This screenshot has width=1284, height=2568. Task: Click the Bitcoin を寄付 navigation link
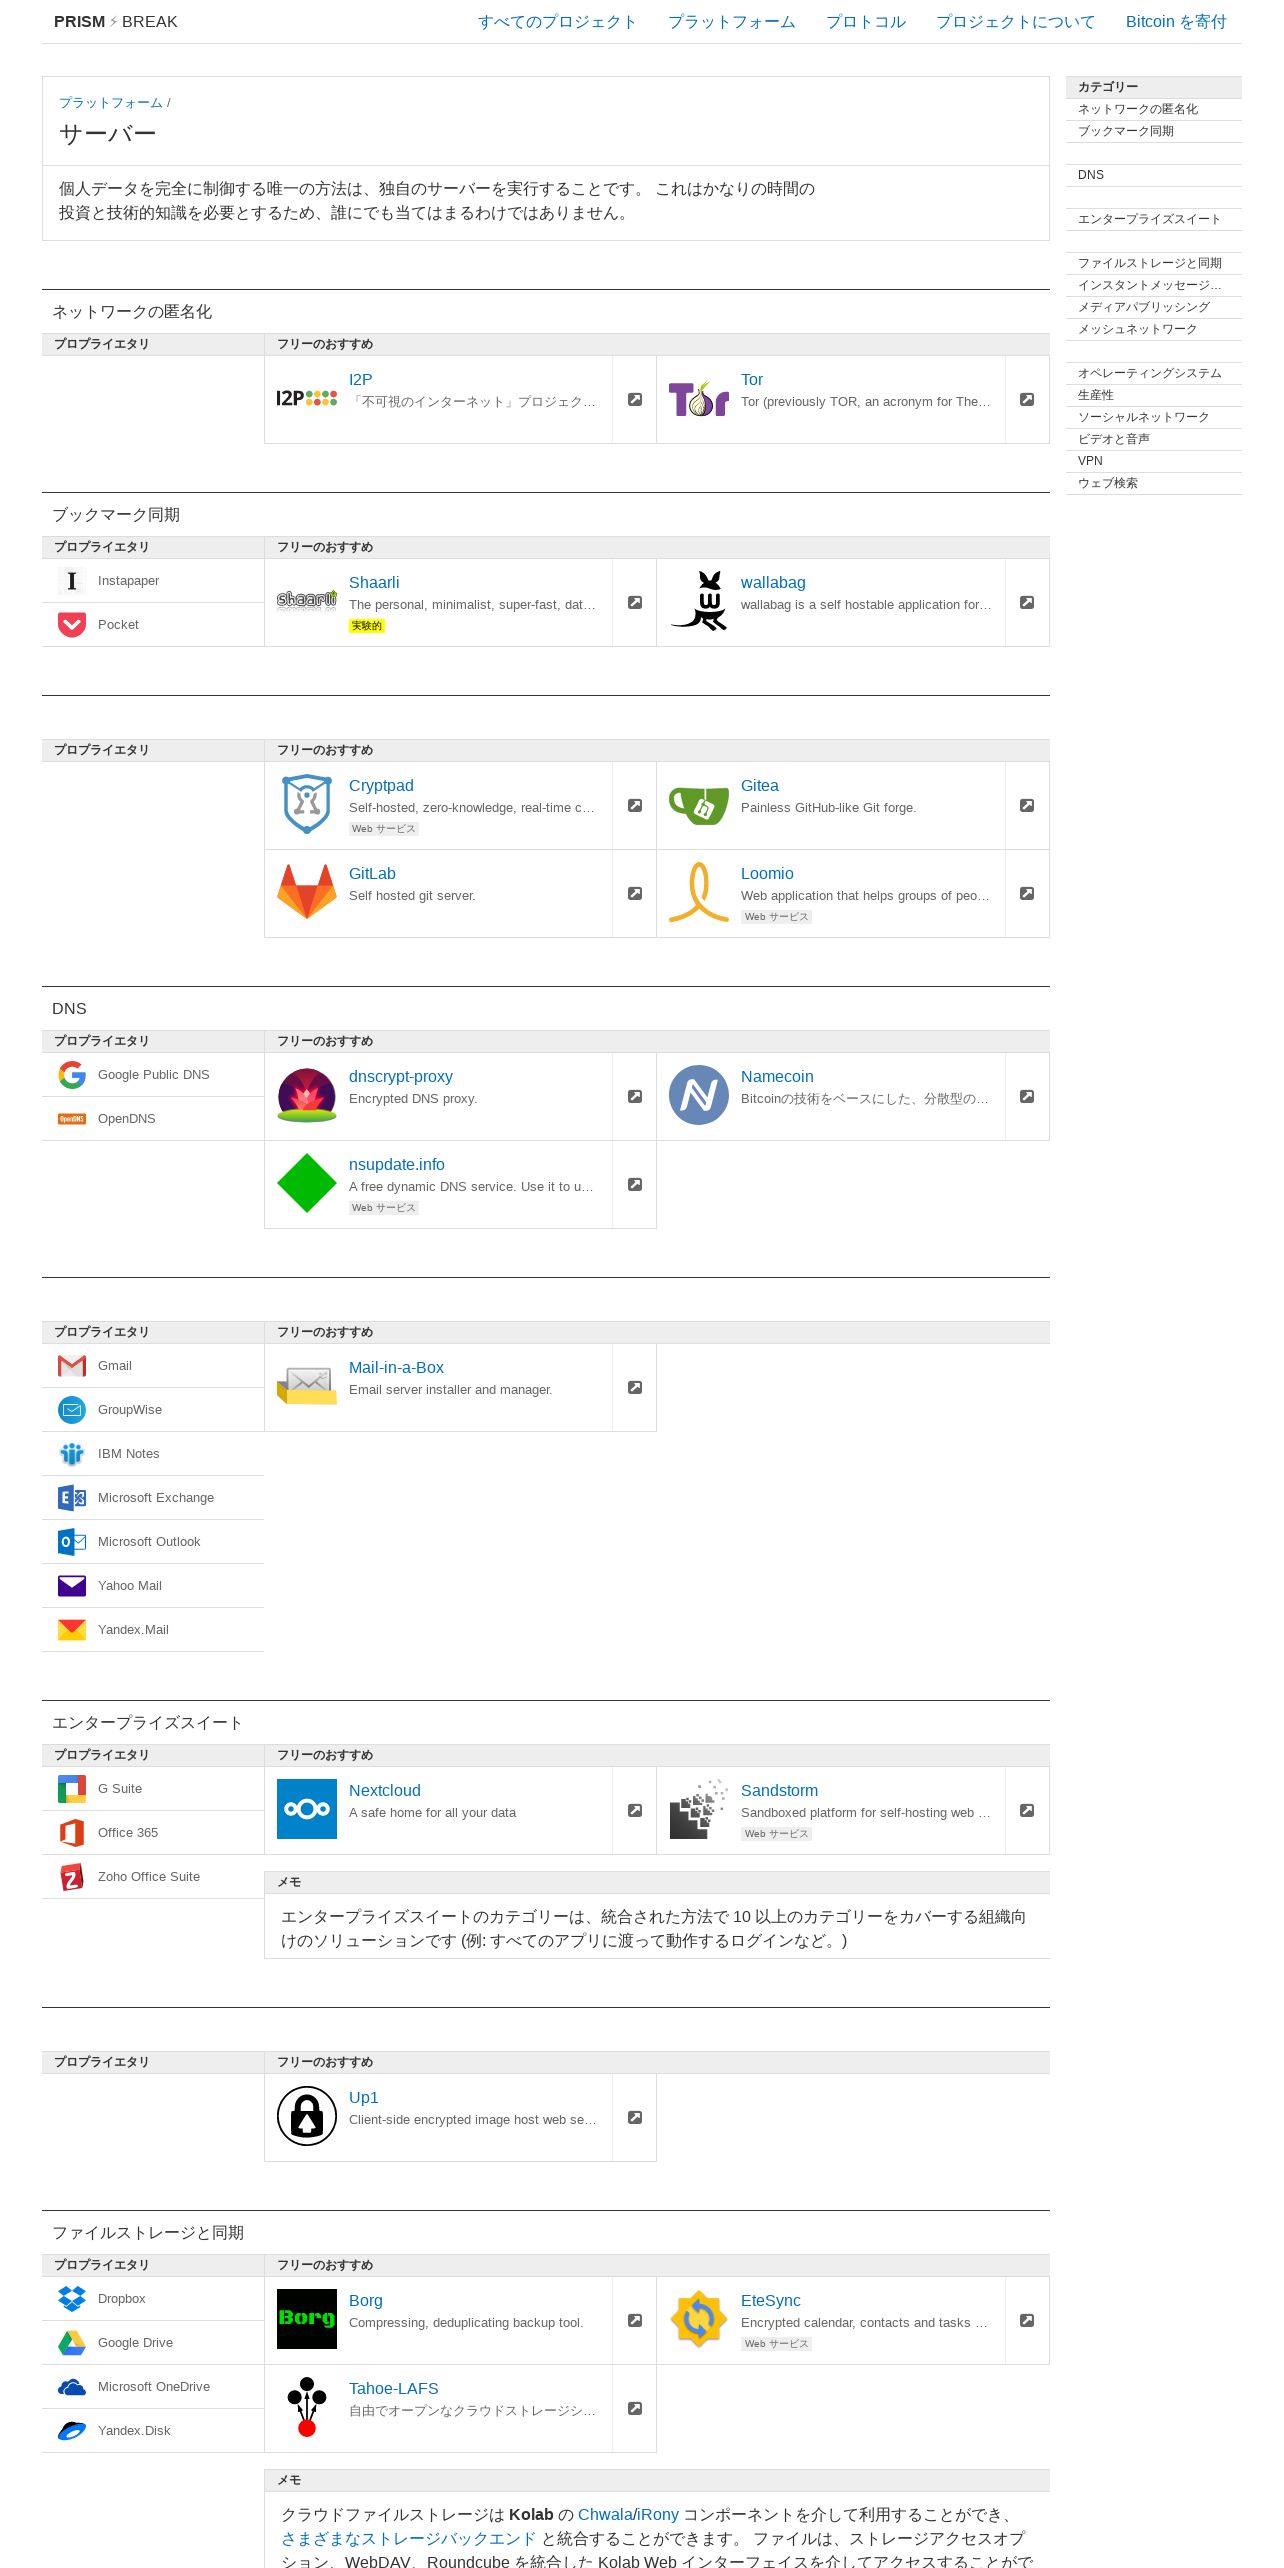[1176, 22]
